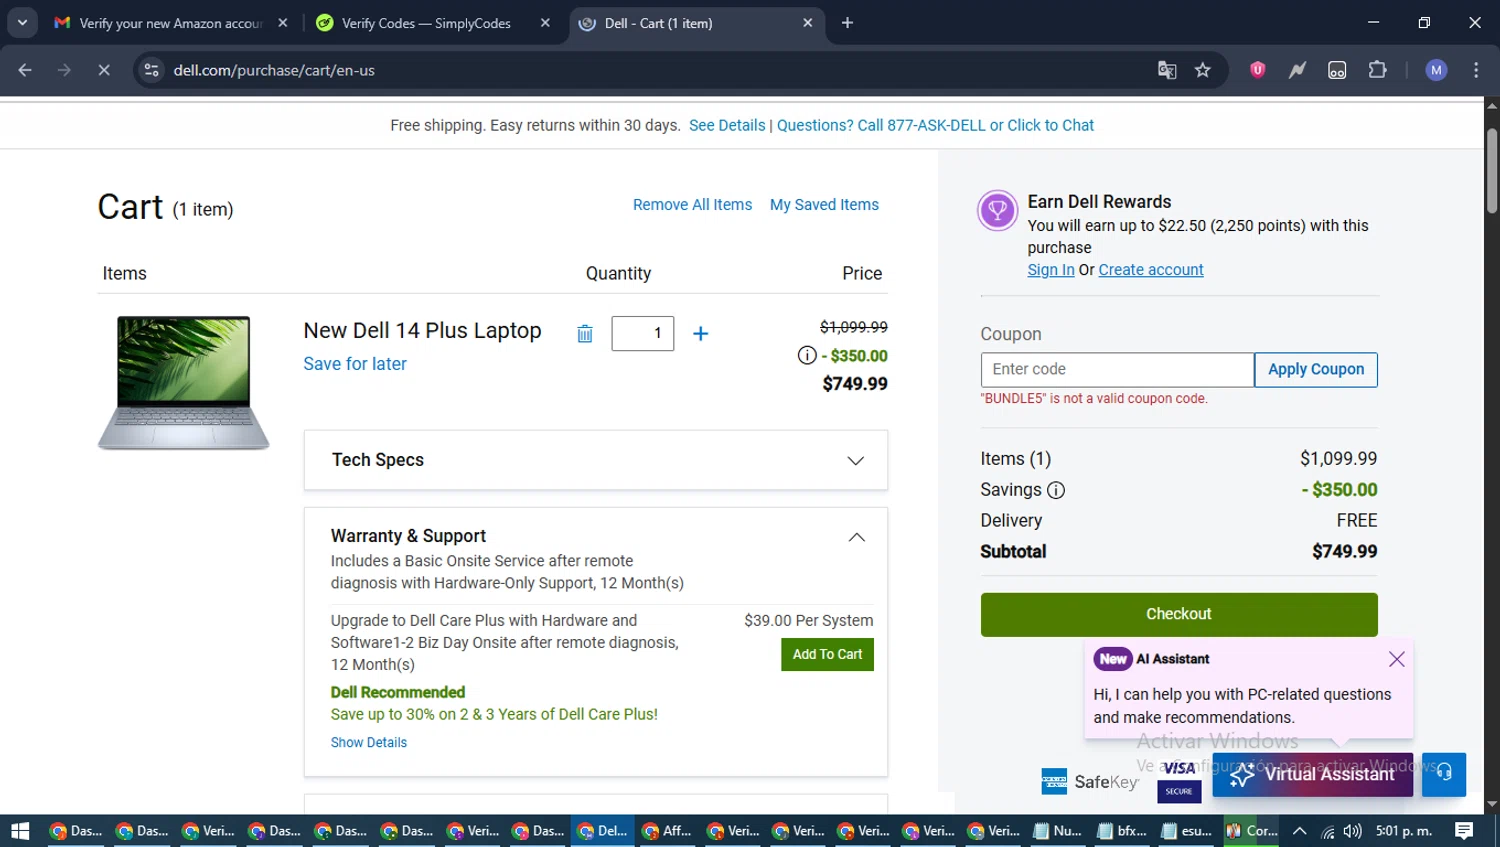Click the network icon in system tray
The image size is (1500, 847).
[x=1327, y=831]
